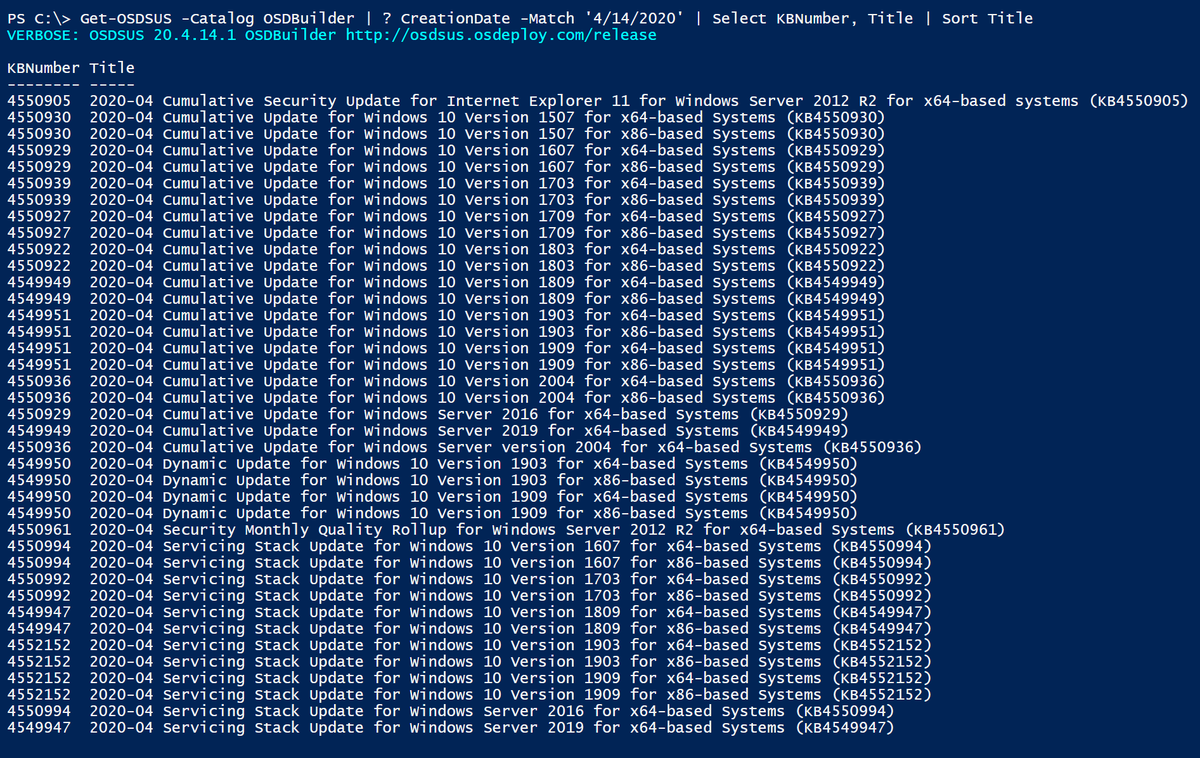Click the osdsus.osdeploy.com release URL in the VERBOSE line
Image resolution: width=1200 pixels, height=758 pixels.
coord(501,35)
